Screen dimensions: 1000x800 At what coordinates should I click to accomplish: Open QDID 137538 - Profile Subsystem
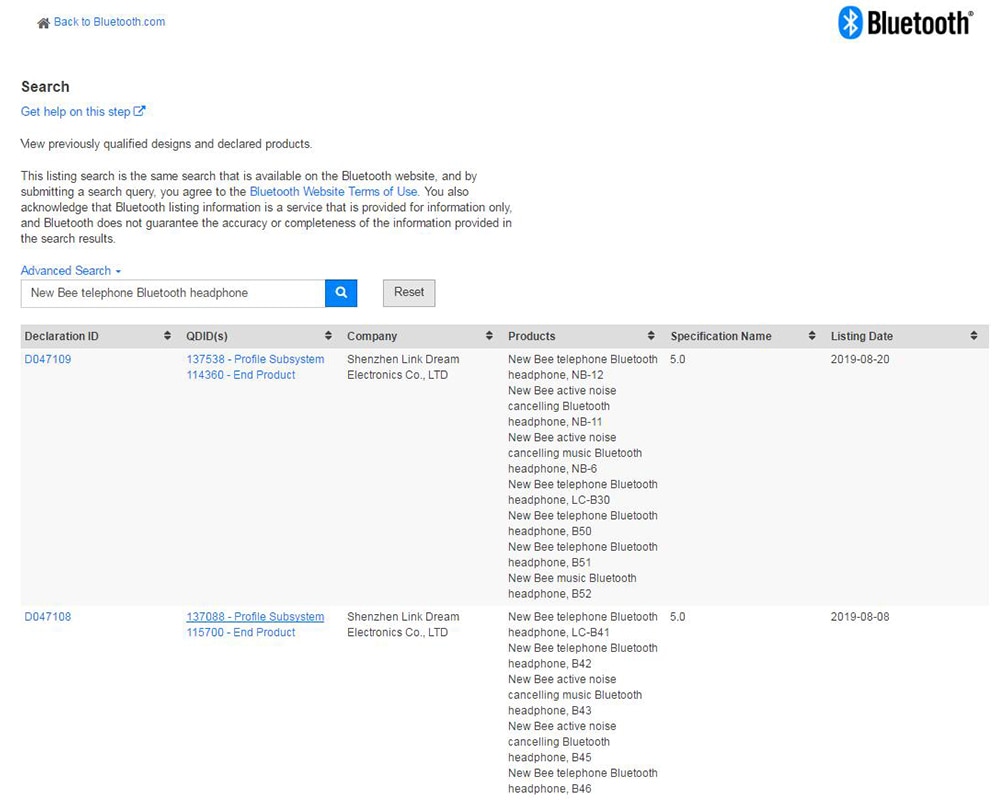pos(255,359)
